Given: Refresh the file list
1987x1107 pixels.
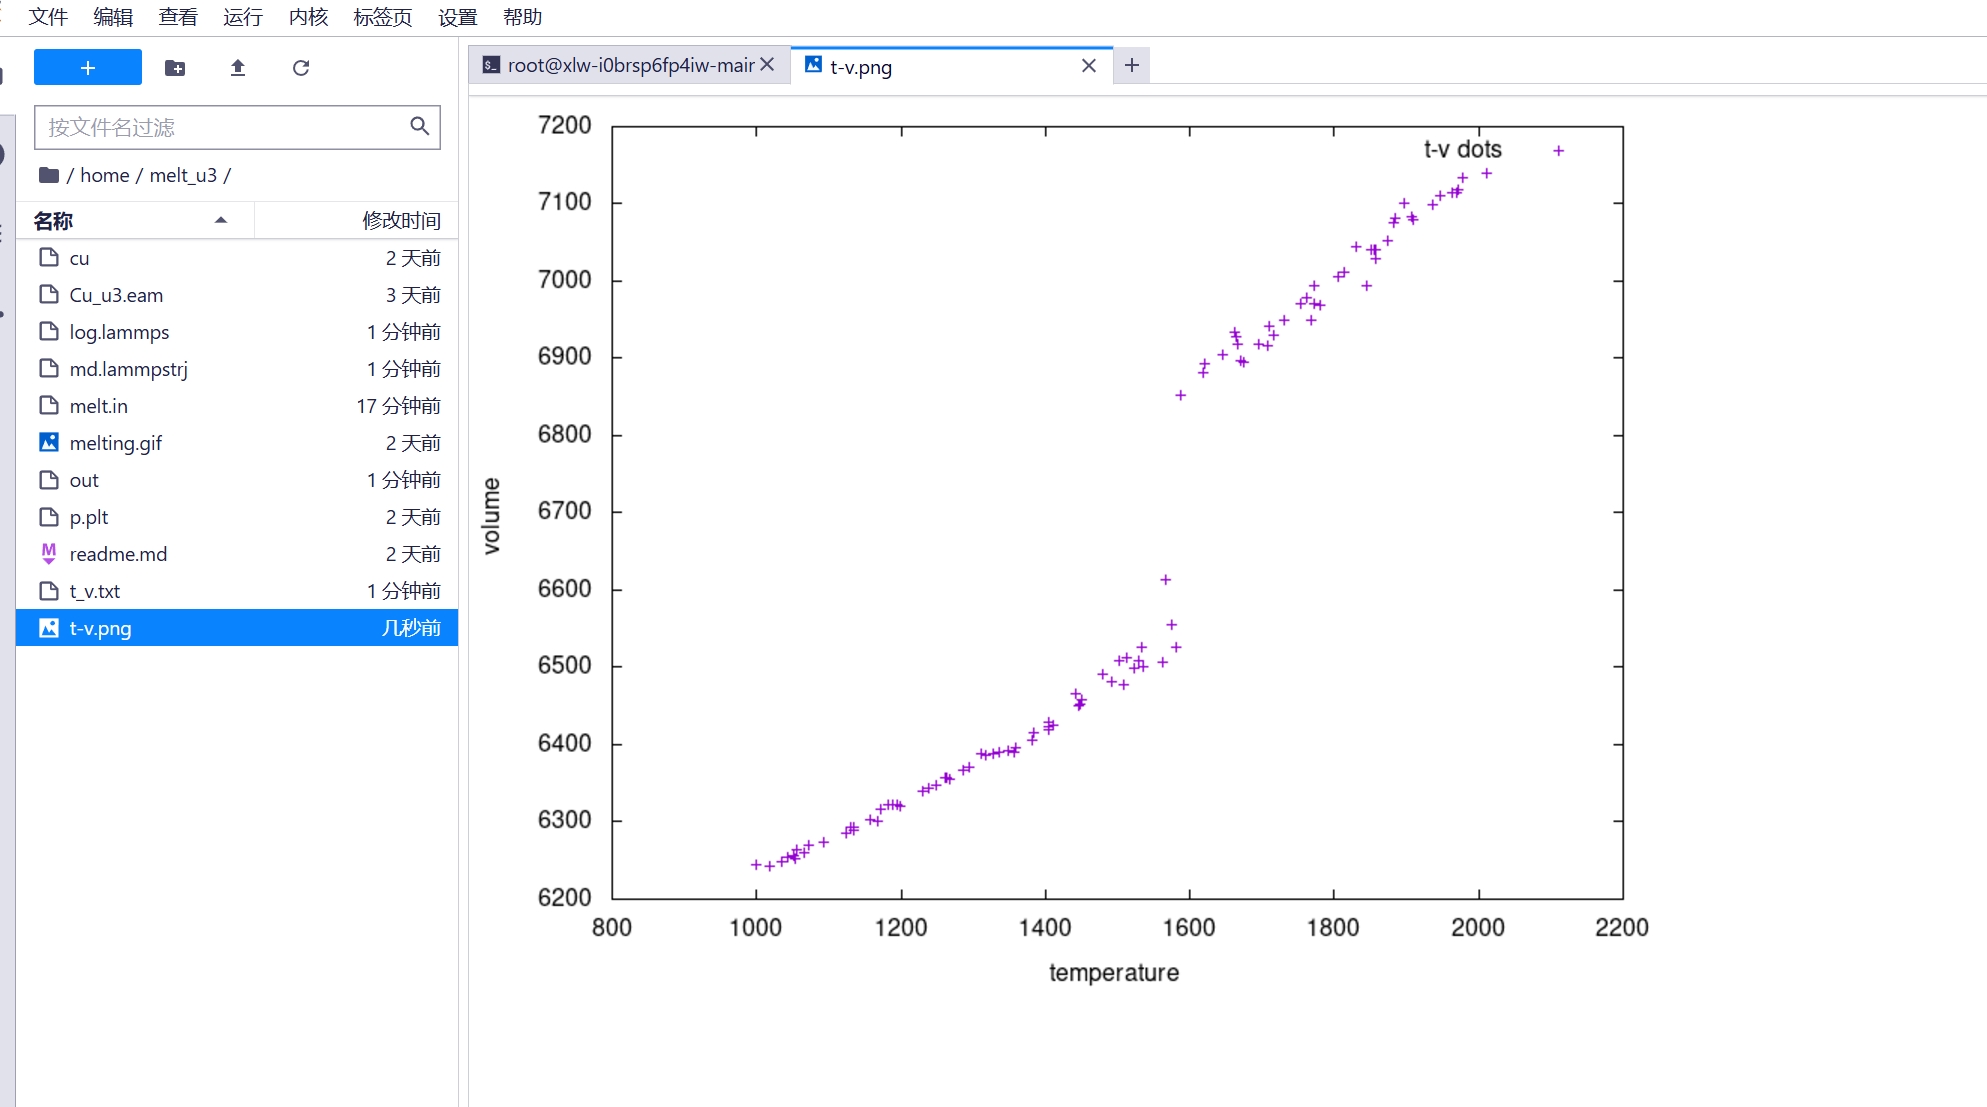Looking at the screenshot, I should pos(301,68).
